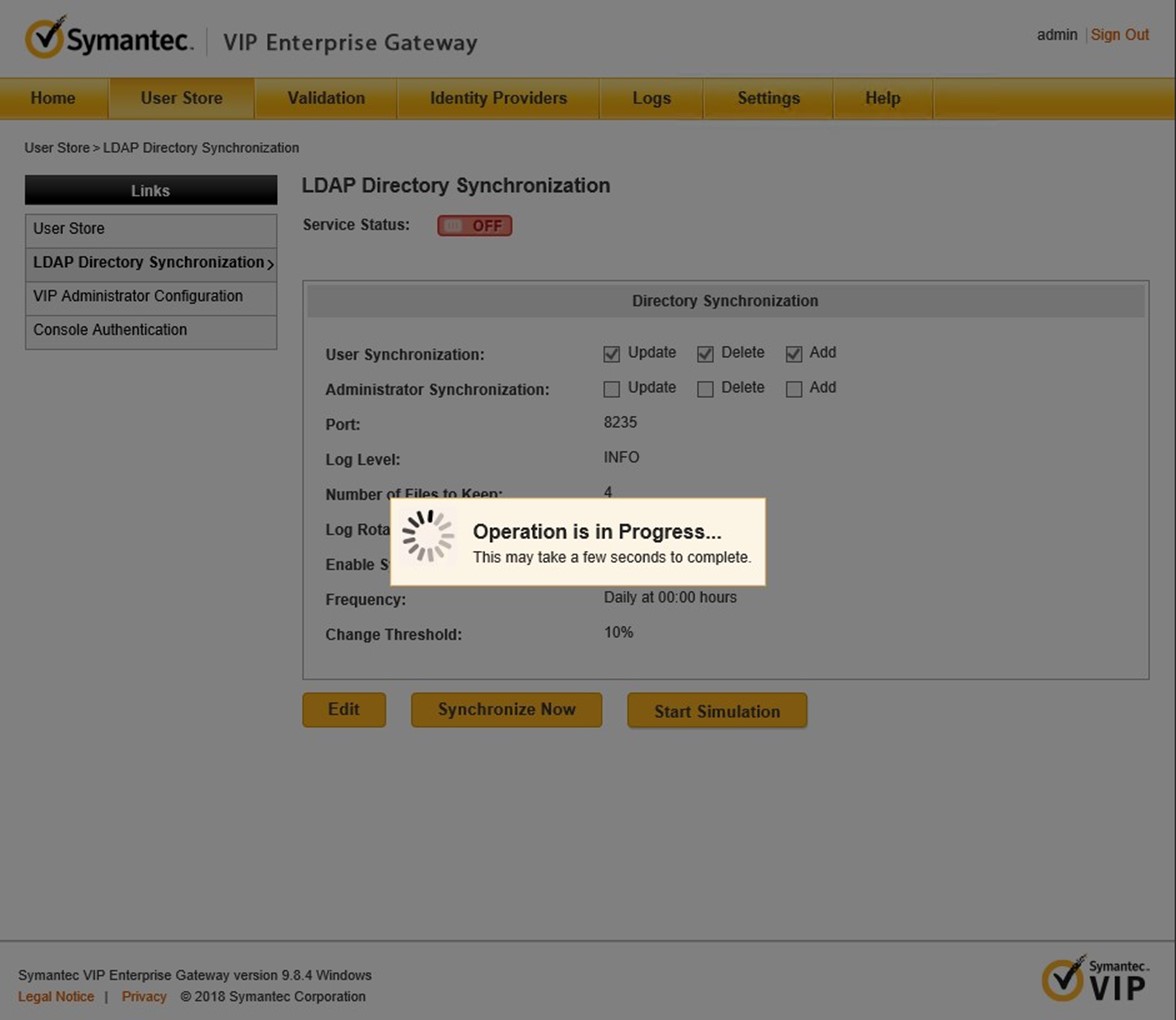Open the Help tab
The image size is (1176, 1020).
pyautogui.click(x=883, y=98)
